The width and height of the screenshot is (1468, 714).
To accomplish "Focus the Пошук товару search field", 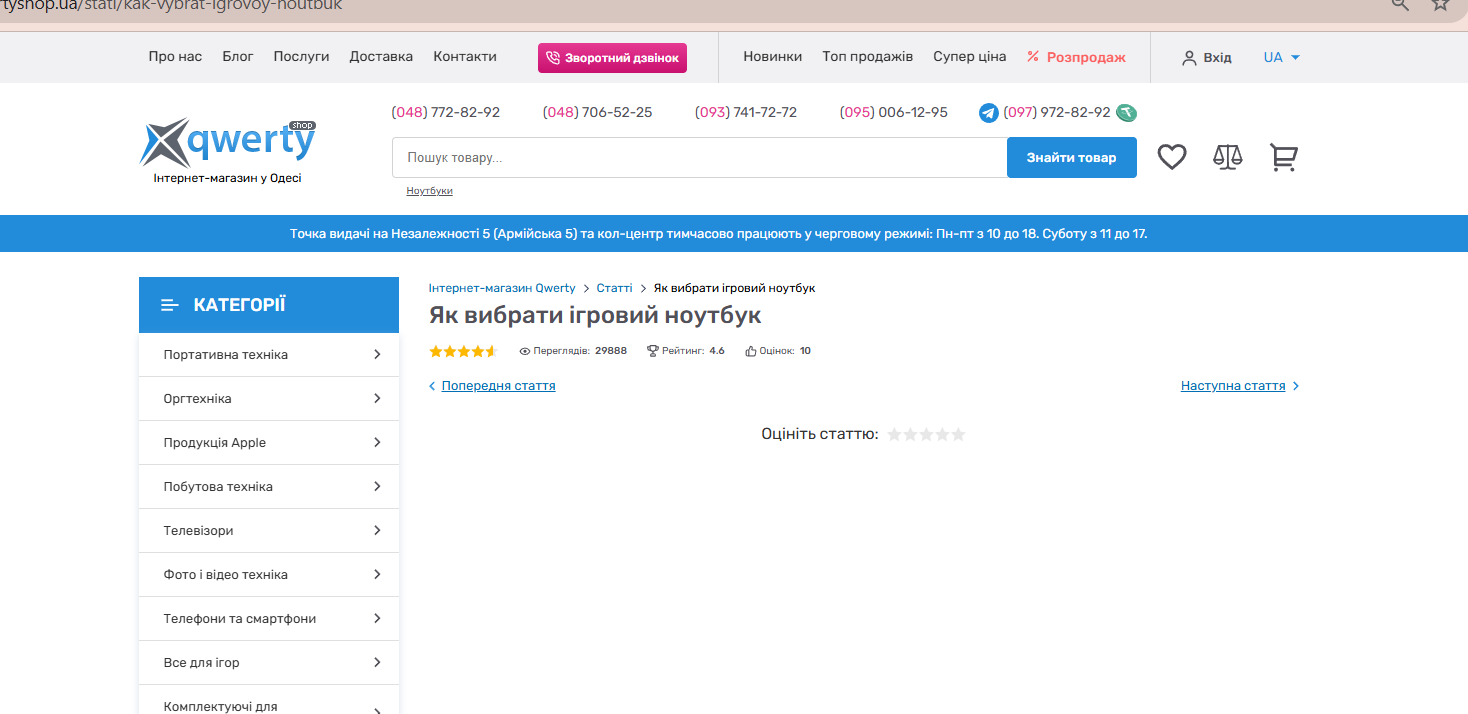I will pos(699,158).
